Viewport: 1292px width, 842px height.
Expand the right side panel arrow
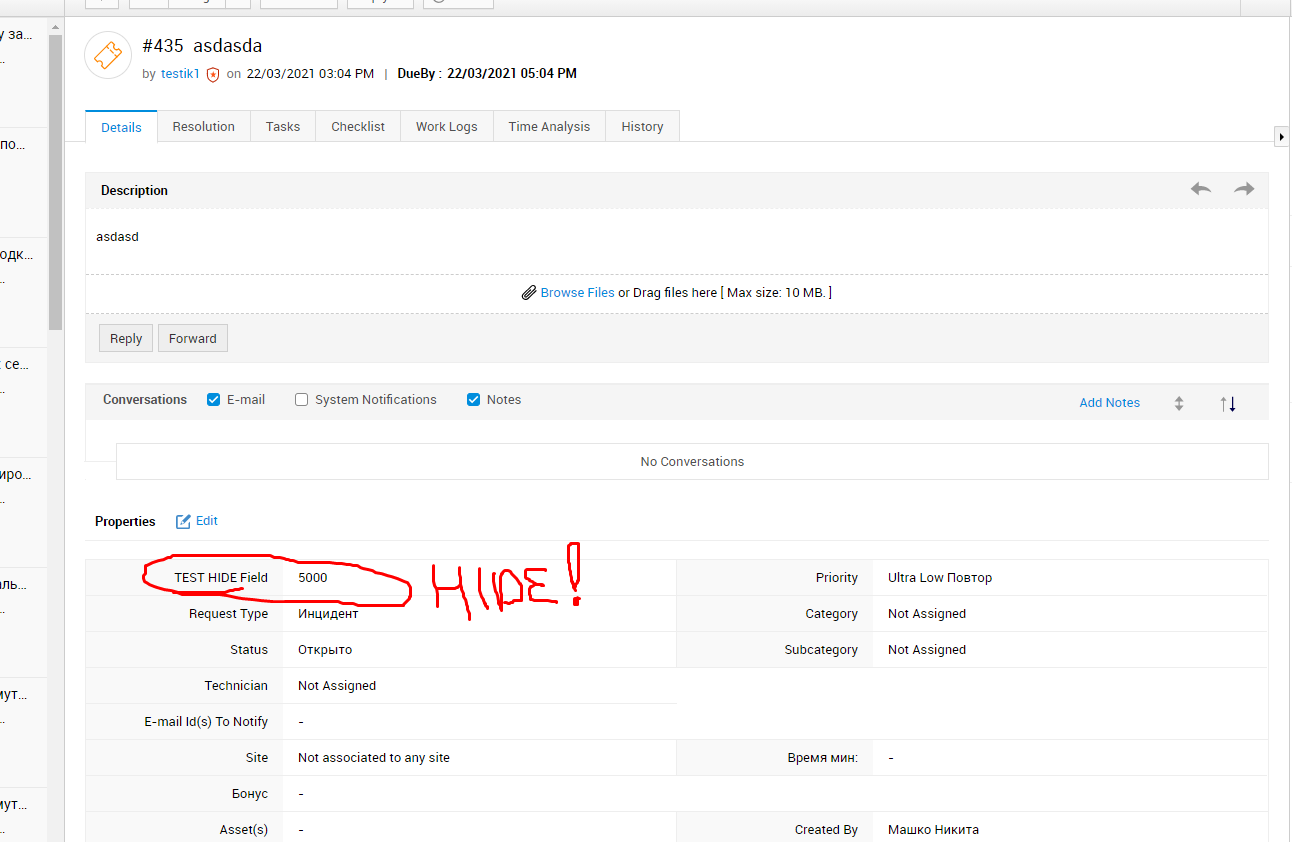1282,136
